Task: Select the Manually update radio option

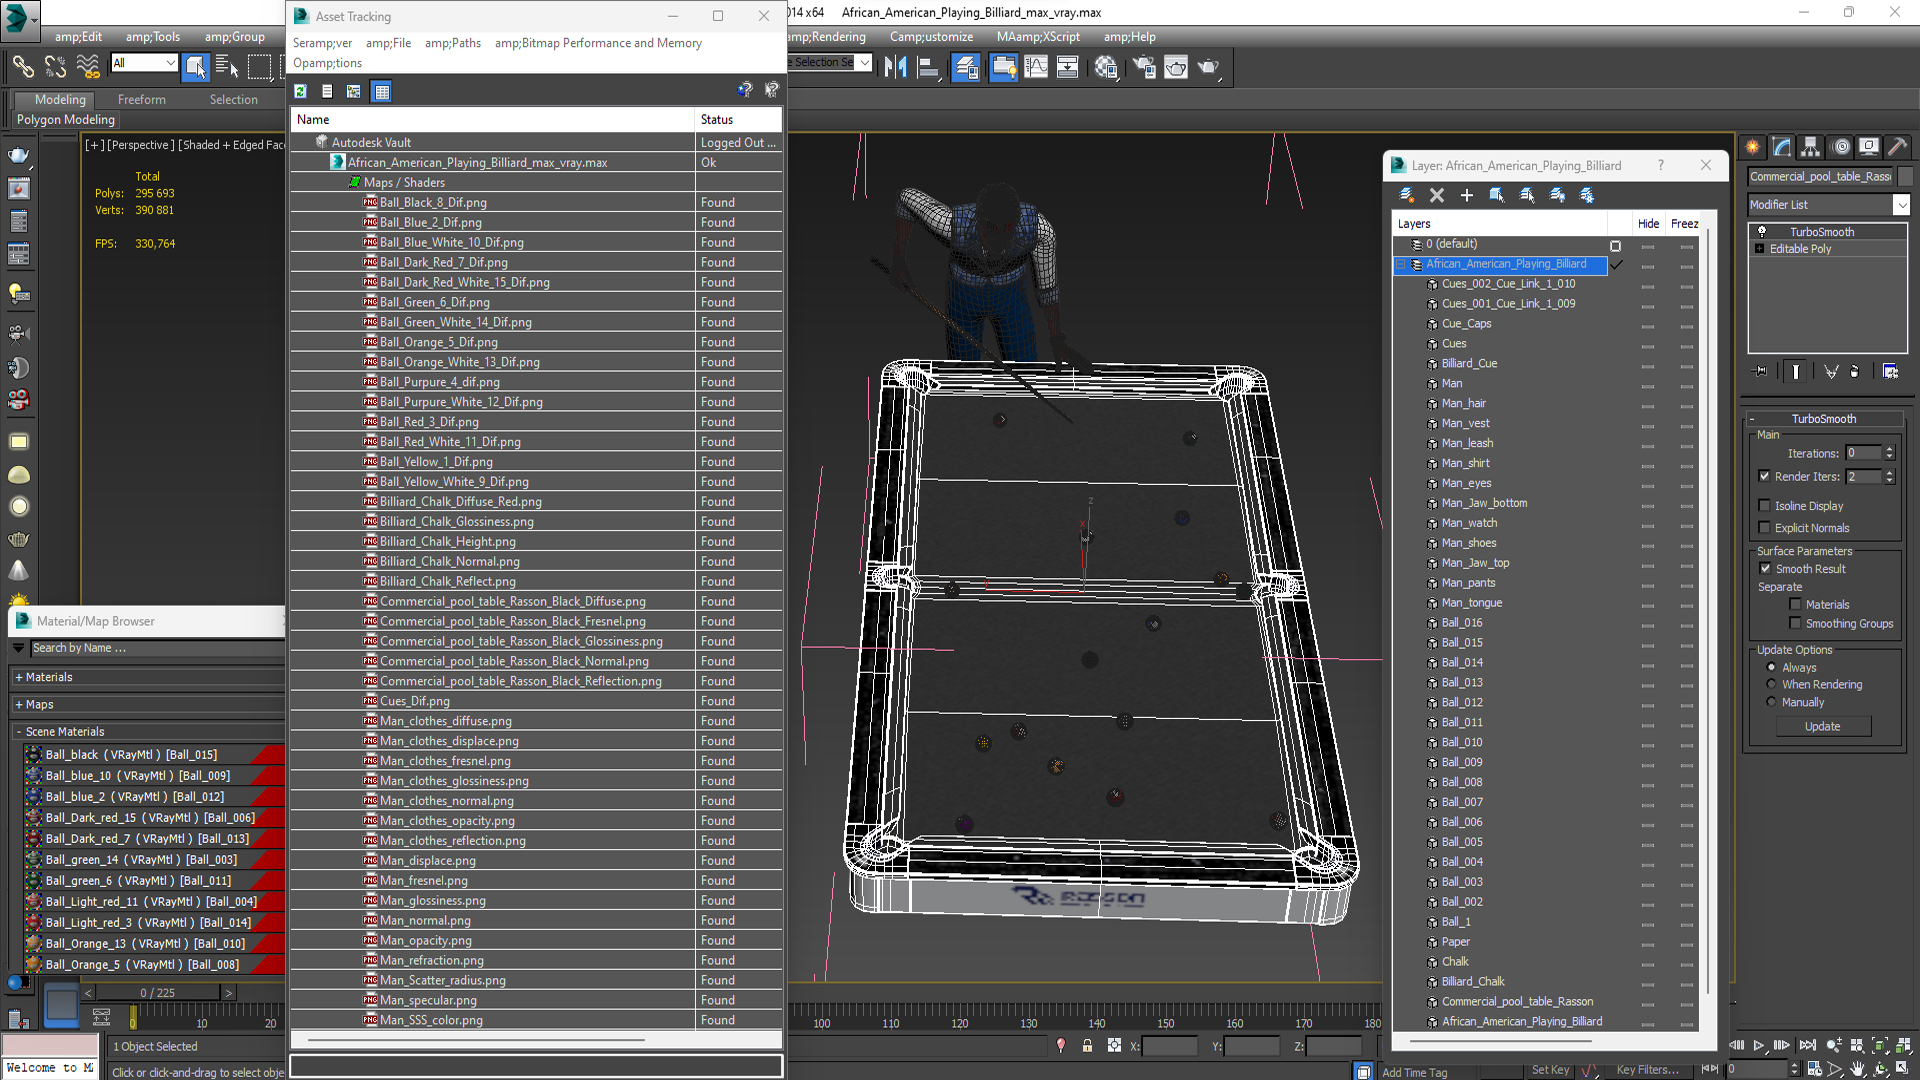Action: (x=1771, y=702)
